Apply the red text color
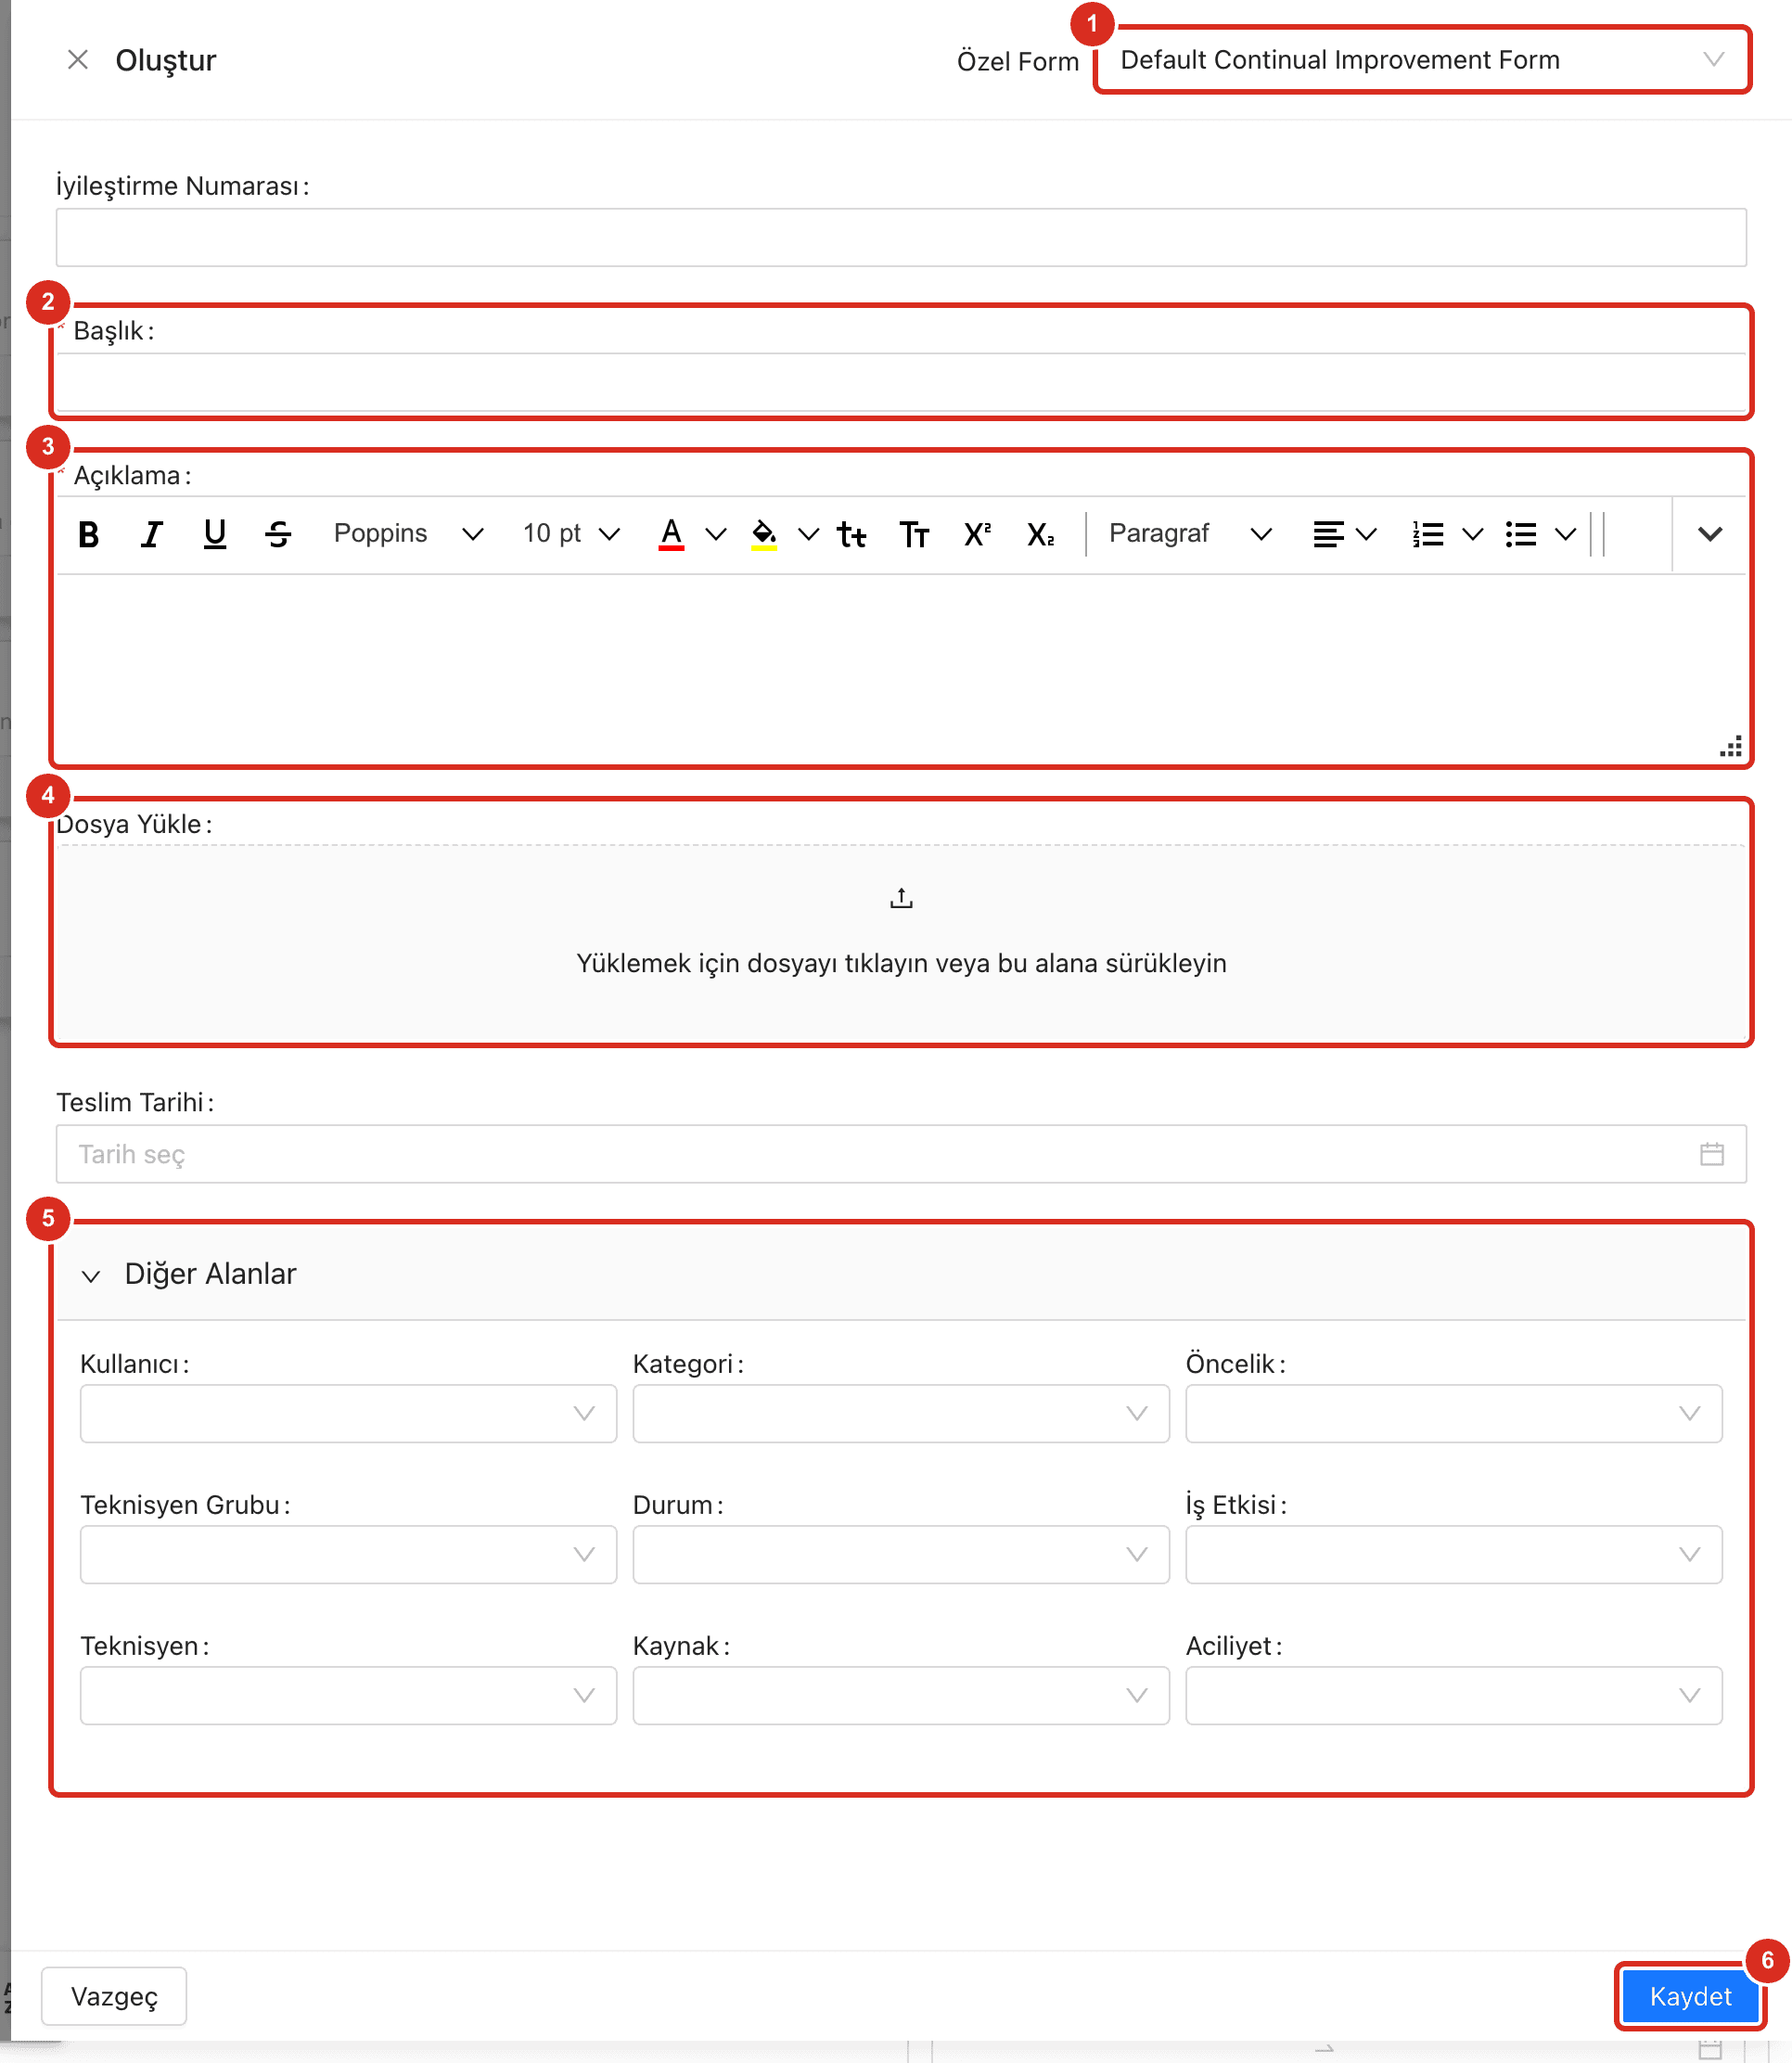The height and width of the screenshot is (2063, 1792). click(671, 535)
